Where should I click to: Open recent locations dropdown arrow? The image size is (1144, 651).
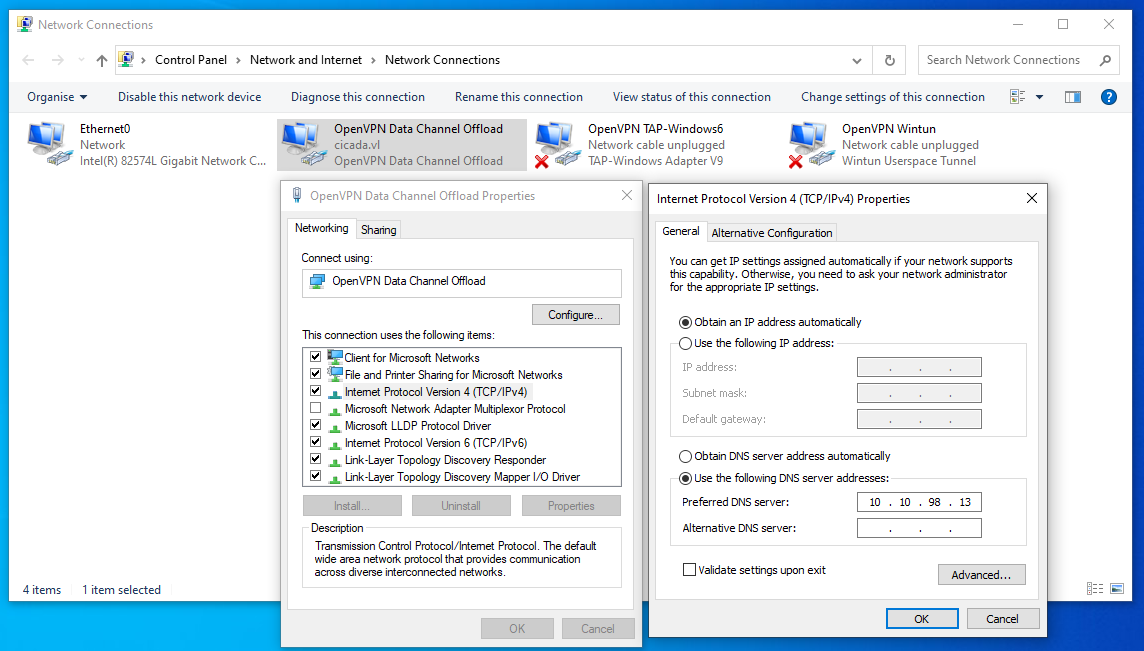tap(80, 61)
